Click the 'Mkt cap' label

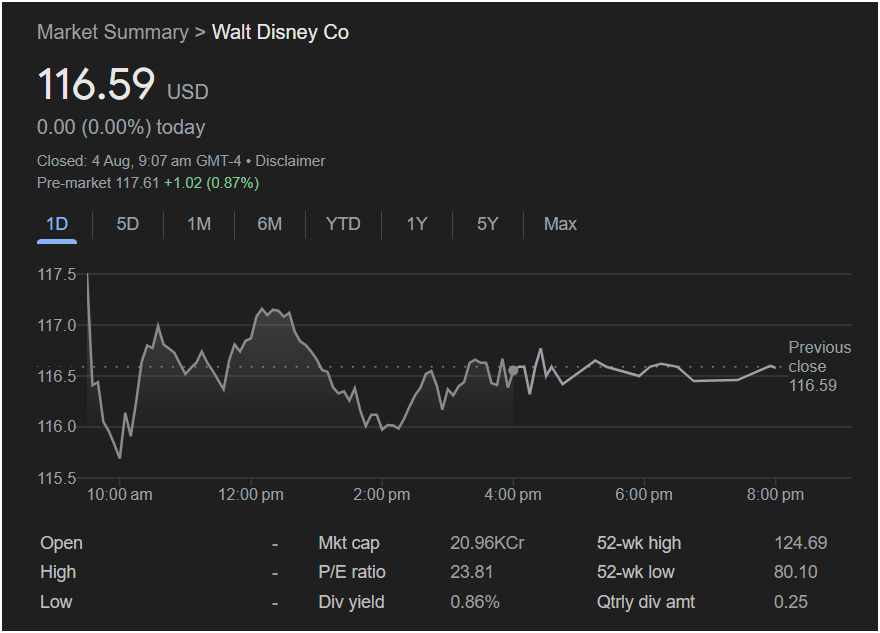(x=349, y=543)
